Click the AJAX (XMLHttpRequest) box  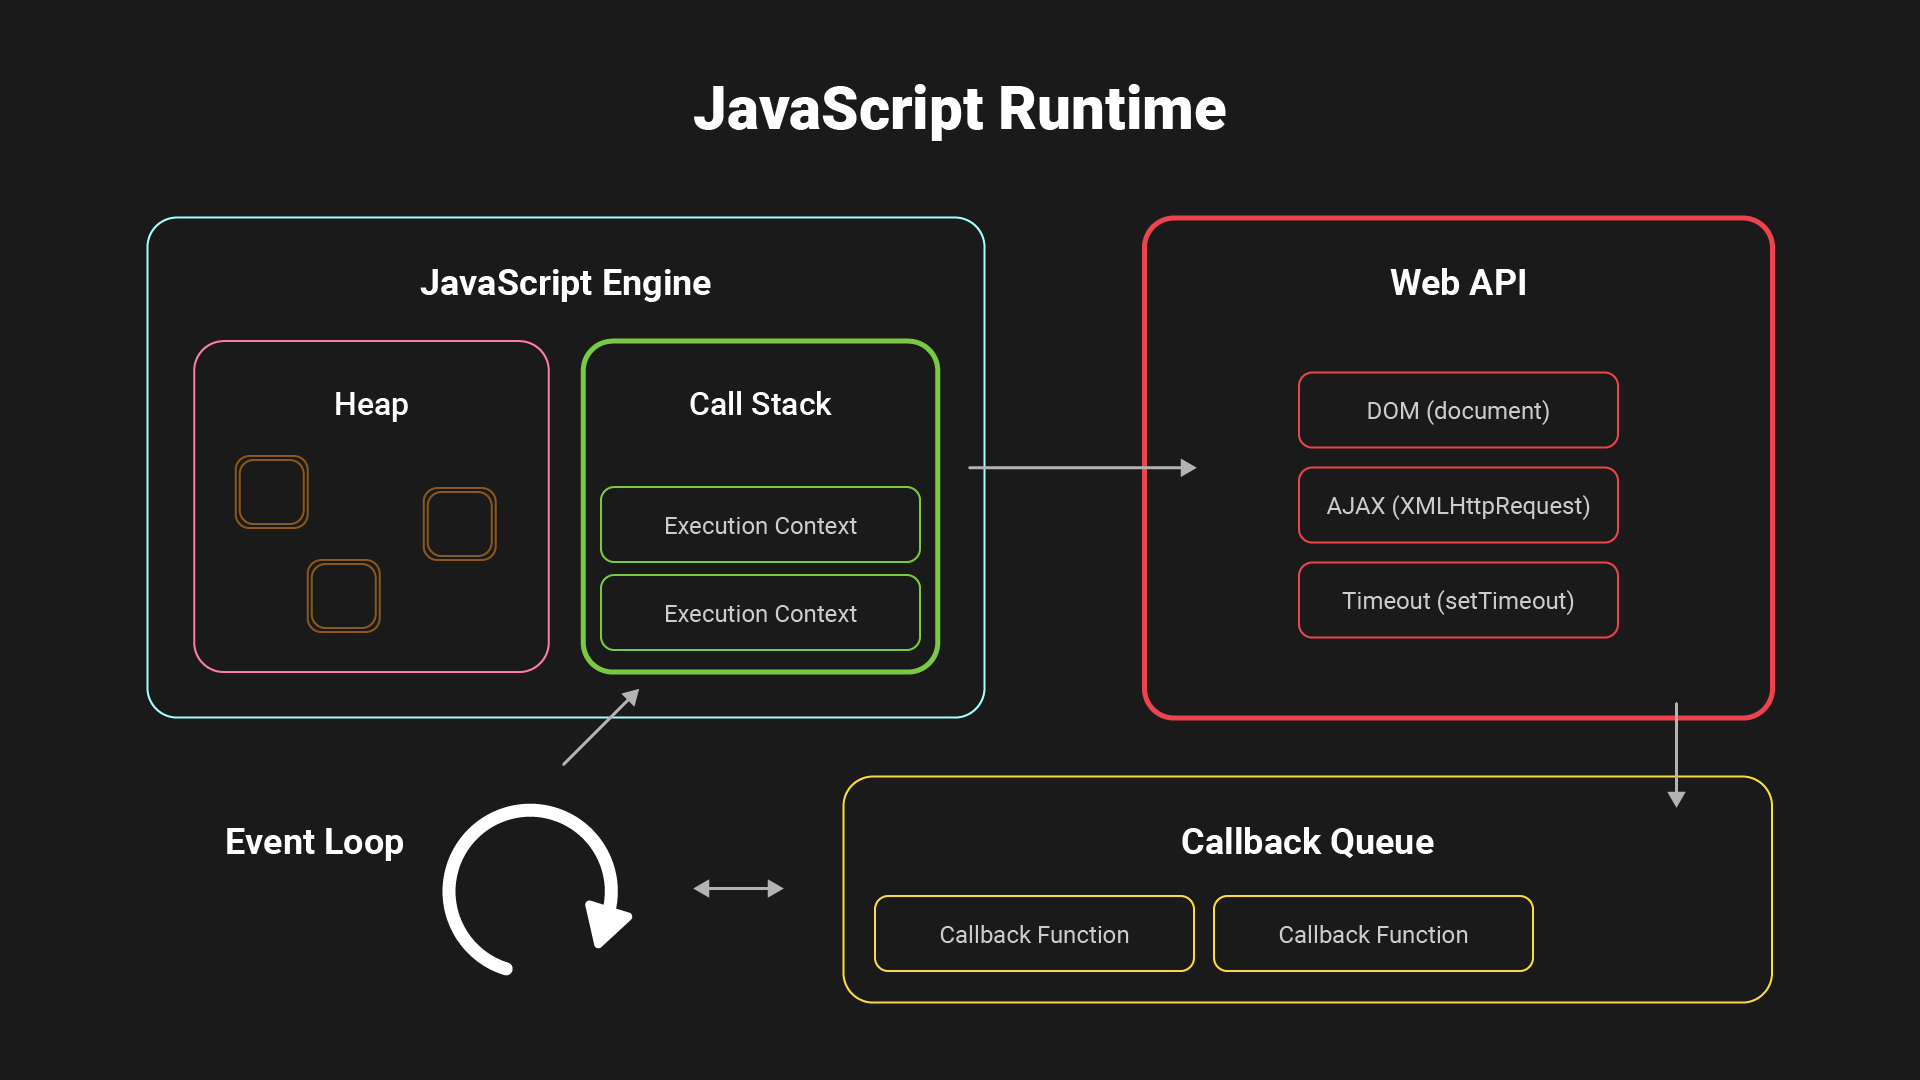[1458, 505]
